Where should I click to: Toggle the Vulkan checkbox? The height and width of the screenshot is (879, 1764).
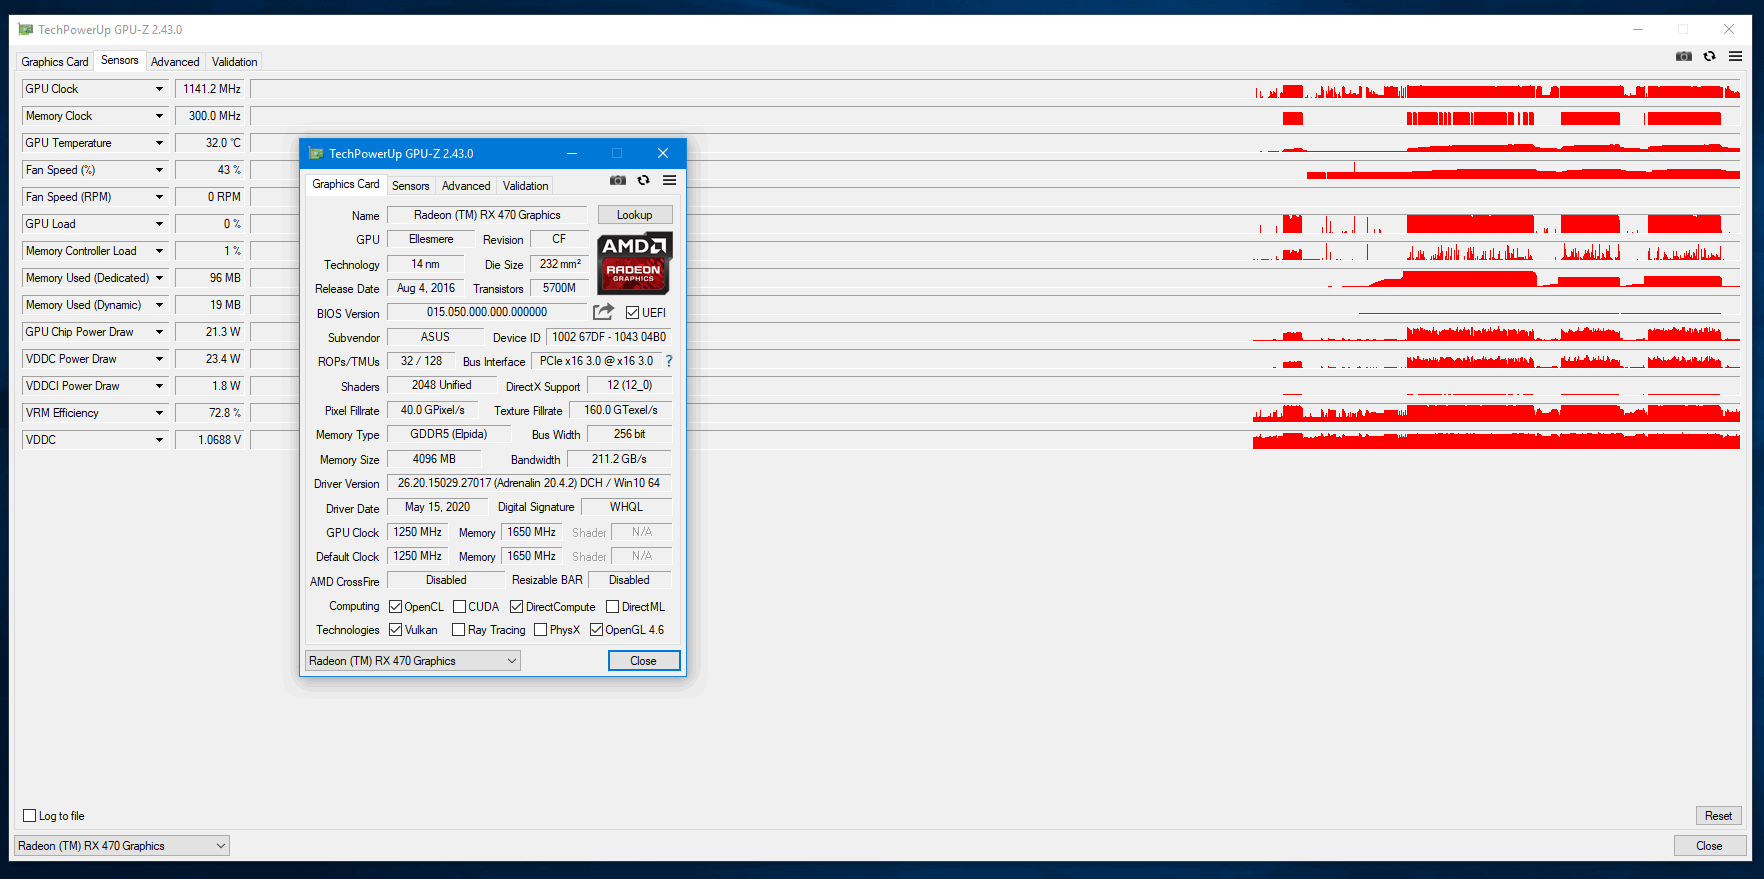pyautogui.click(x=396, y=630)
